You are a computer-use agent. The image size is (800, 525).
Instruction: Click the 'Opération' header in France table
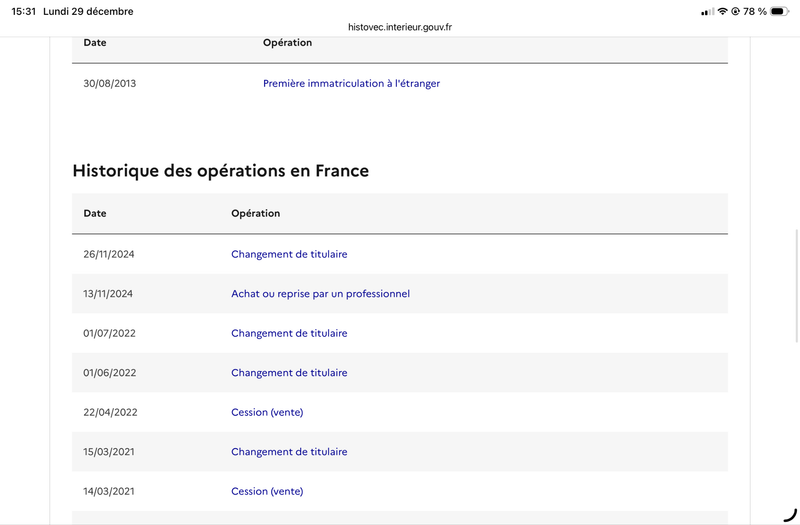pos(255,214)
